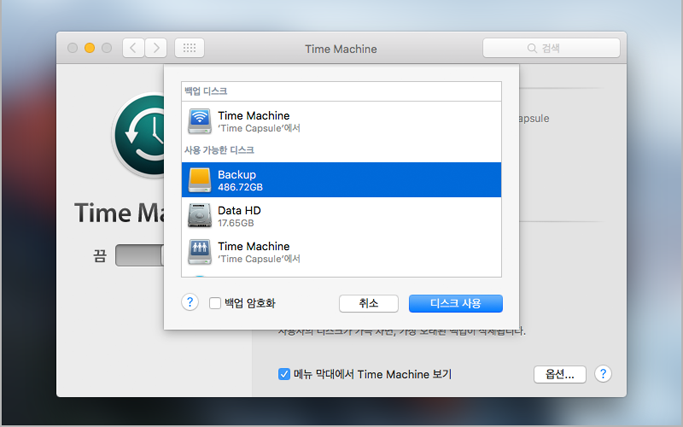This screenshot has width=683, height=427.
Task: Click the forward navigation arrow
Action: click(x=156, y=48)
